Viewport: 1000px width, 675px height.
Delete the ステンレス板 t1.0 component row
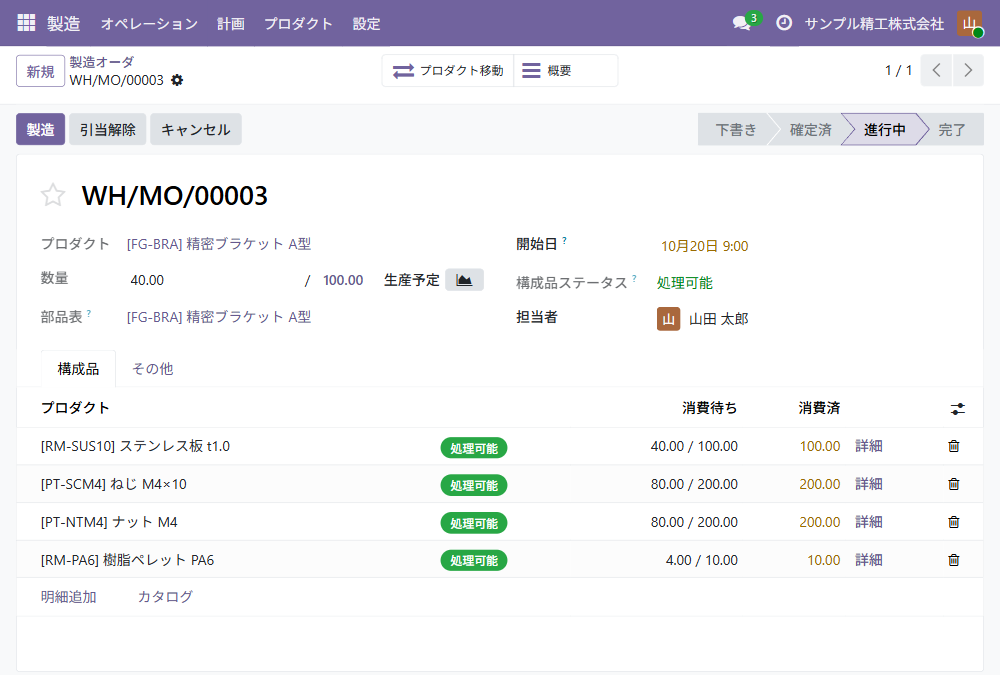click(x=953, y=446)
